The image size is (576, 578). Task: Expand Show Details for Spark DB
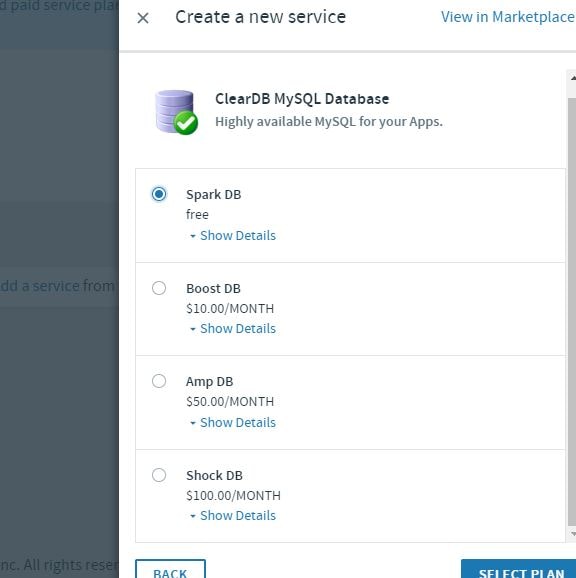click(x=233, y=235)
